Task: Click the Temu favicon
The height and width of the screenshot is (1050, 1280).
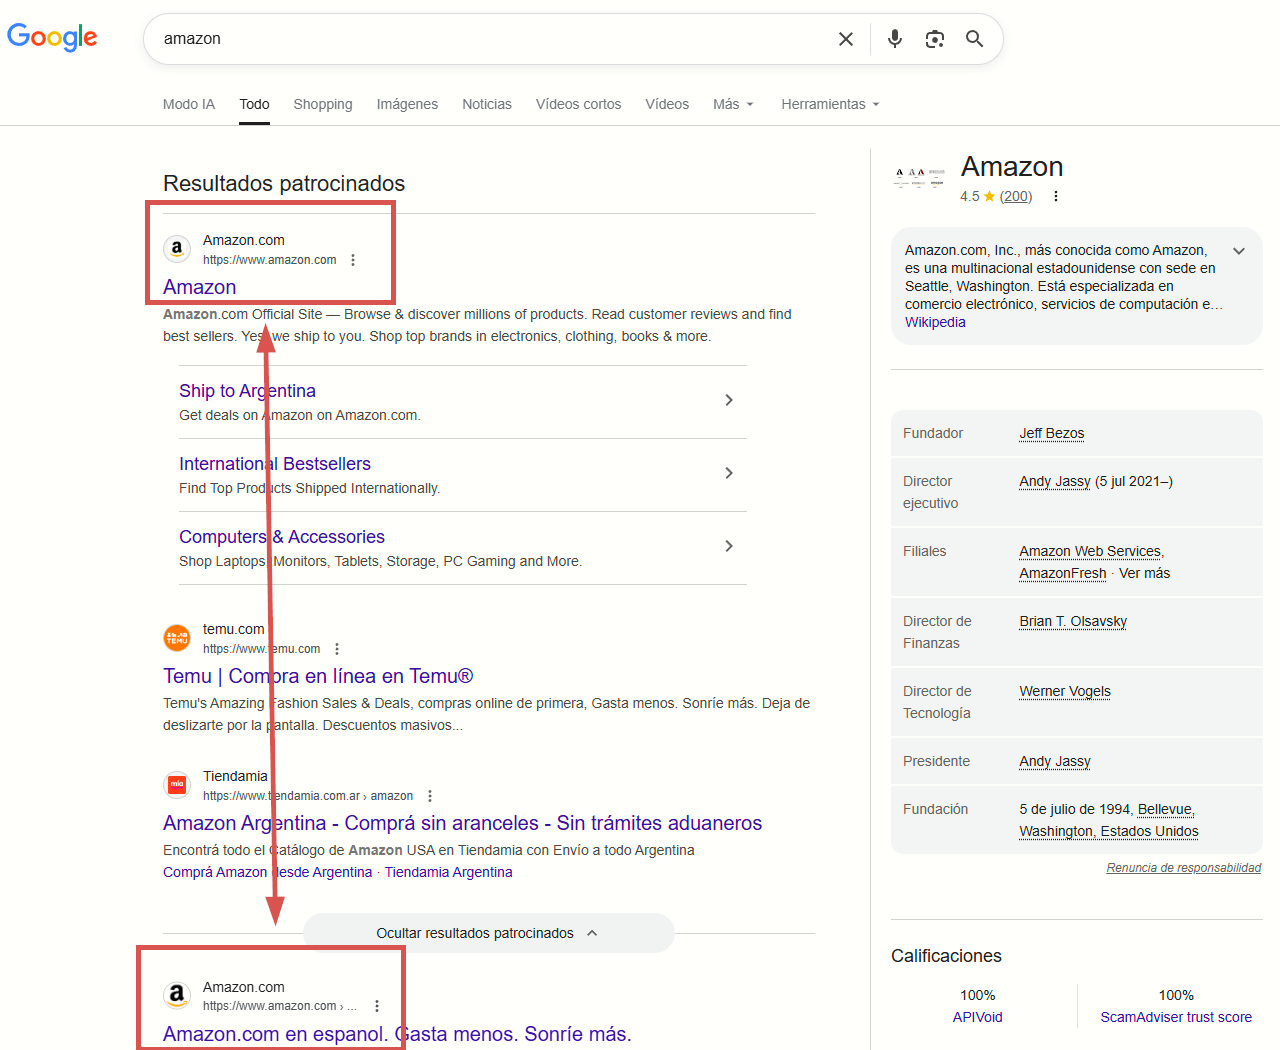Action: [x=177, y=637]
